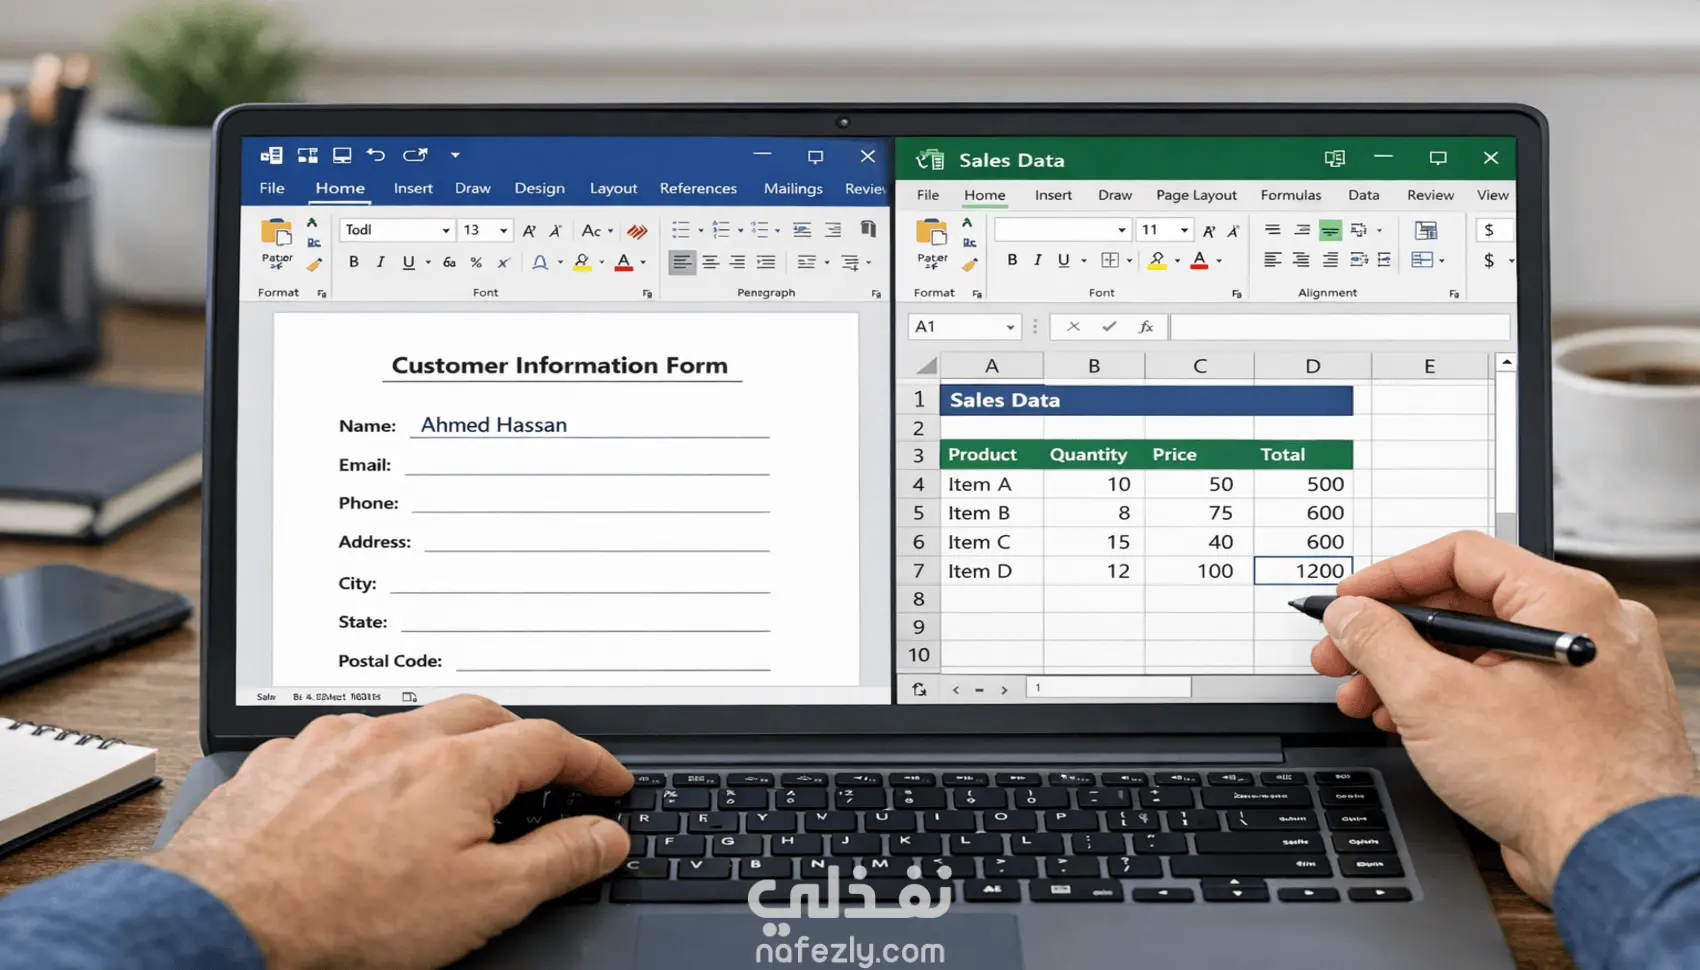
Task: Click into the Excel formula bar
Action: 1340,327
